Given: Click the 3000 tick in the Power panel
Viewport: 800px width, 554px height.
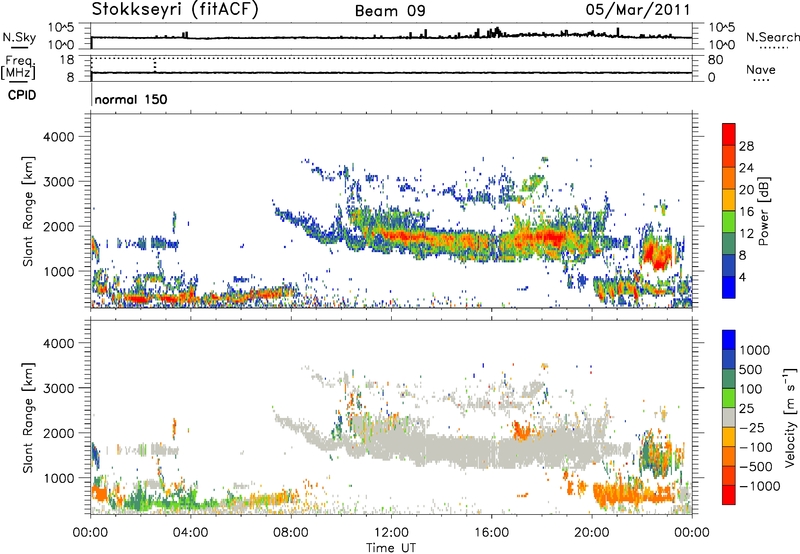Looking at the screenshot, I should tap(59, 182).
